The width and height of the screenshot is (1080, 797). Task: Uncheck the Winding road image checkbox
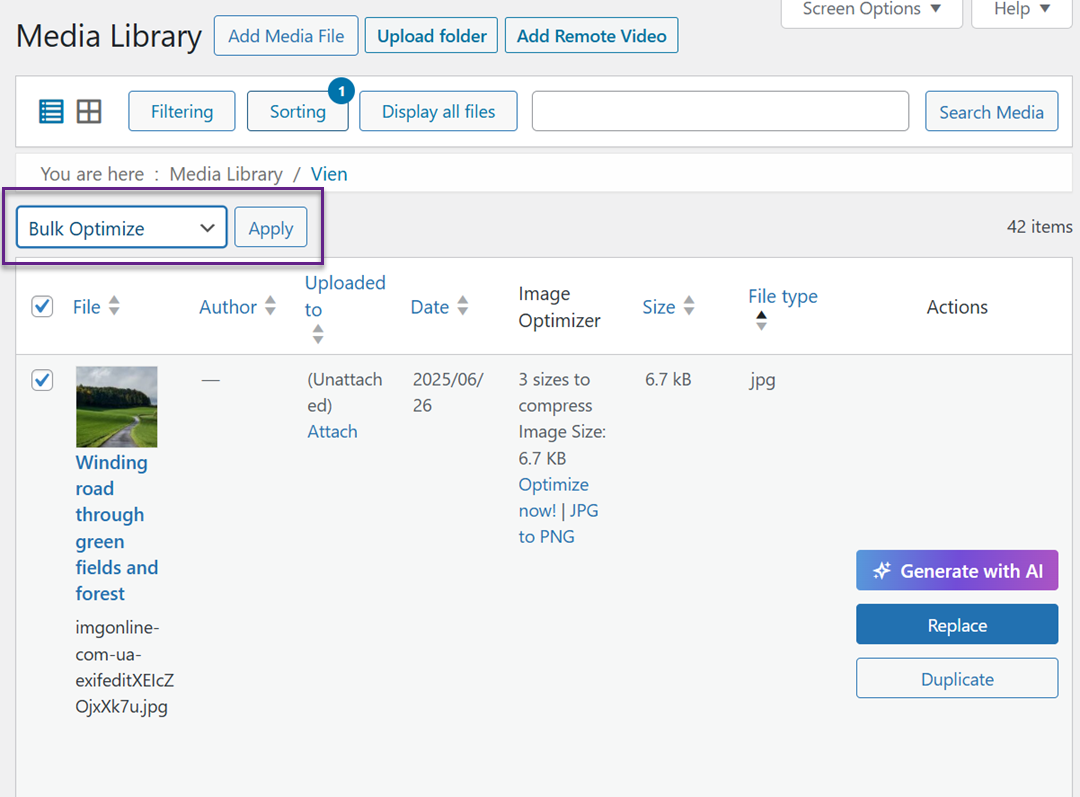[x=42, y=380]
